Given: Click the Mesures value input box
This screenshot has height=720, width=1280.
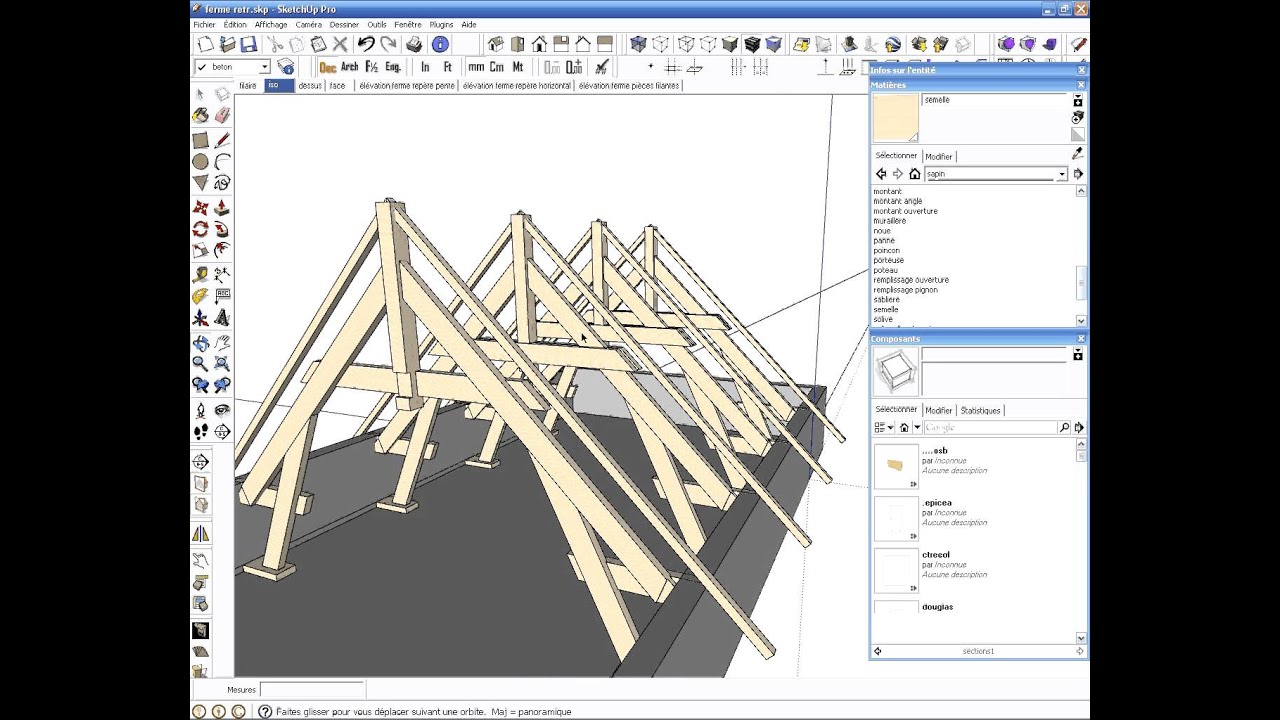Looking at the screenshot, I should 311,690.
